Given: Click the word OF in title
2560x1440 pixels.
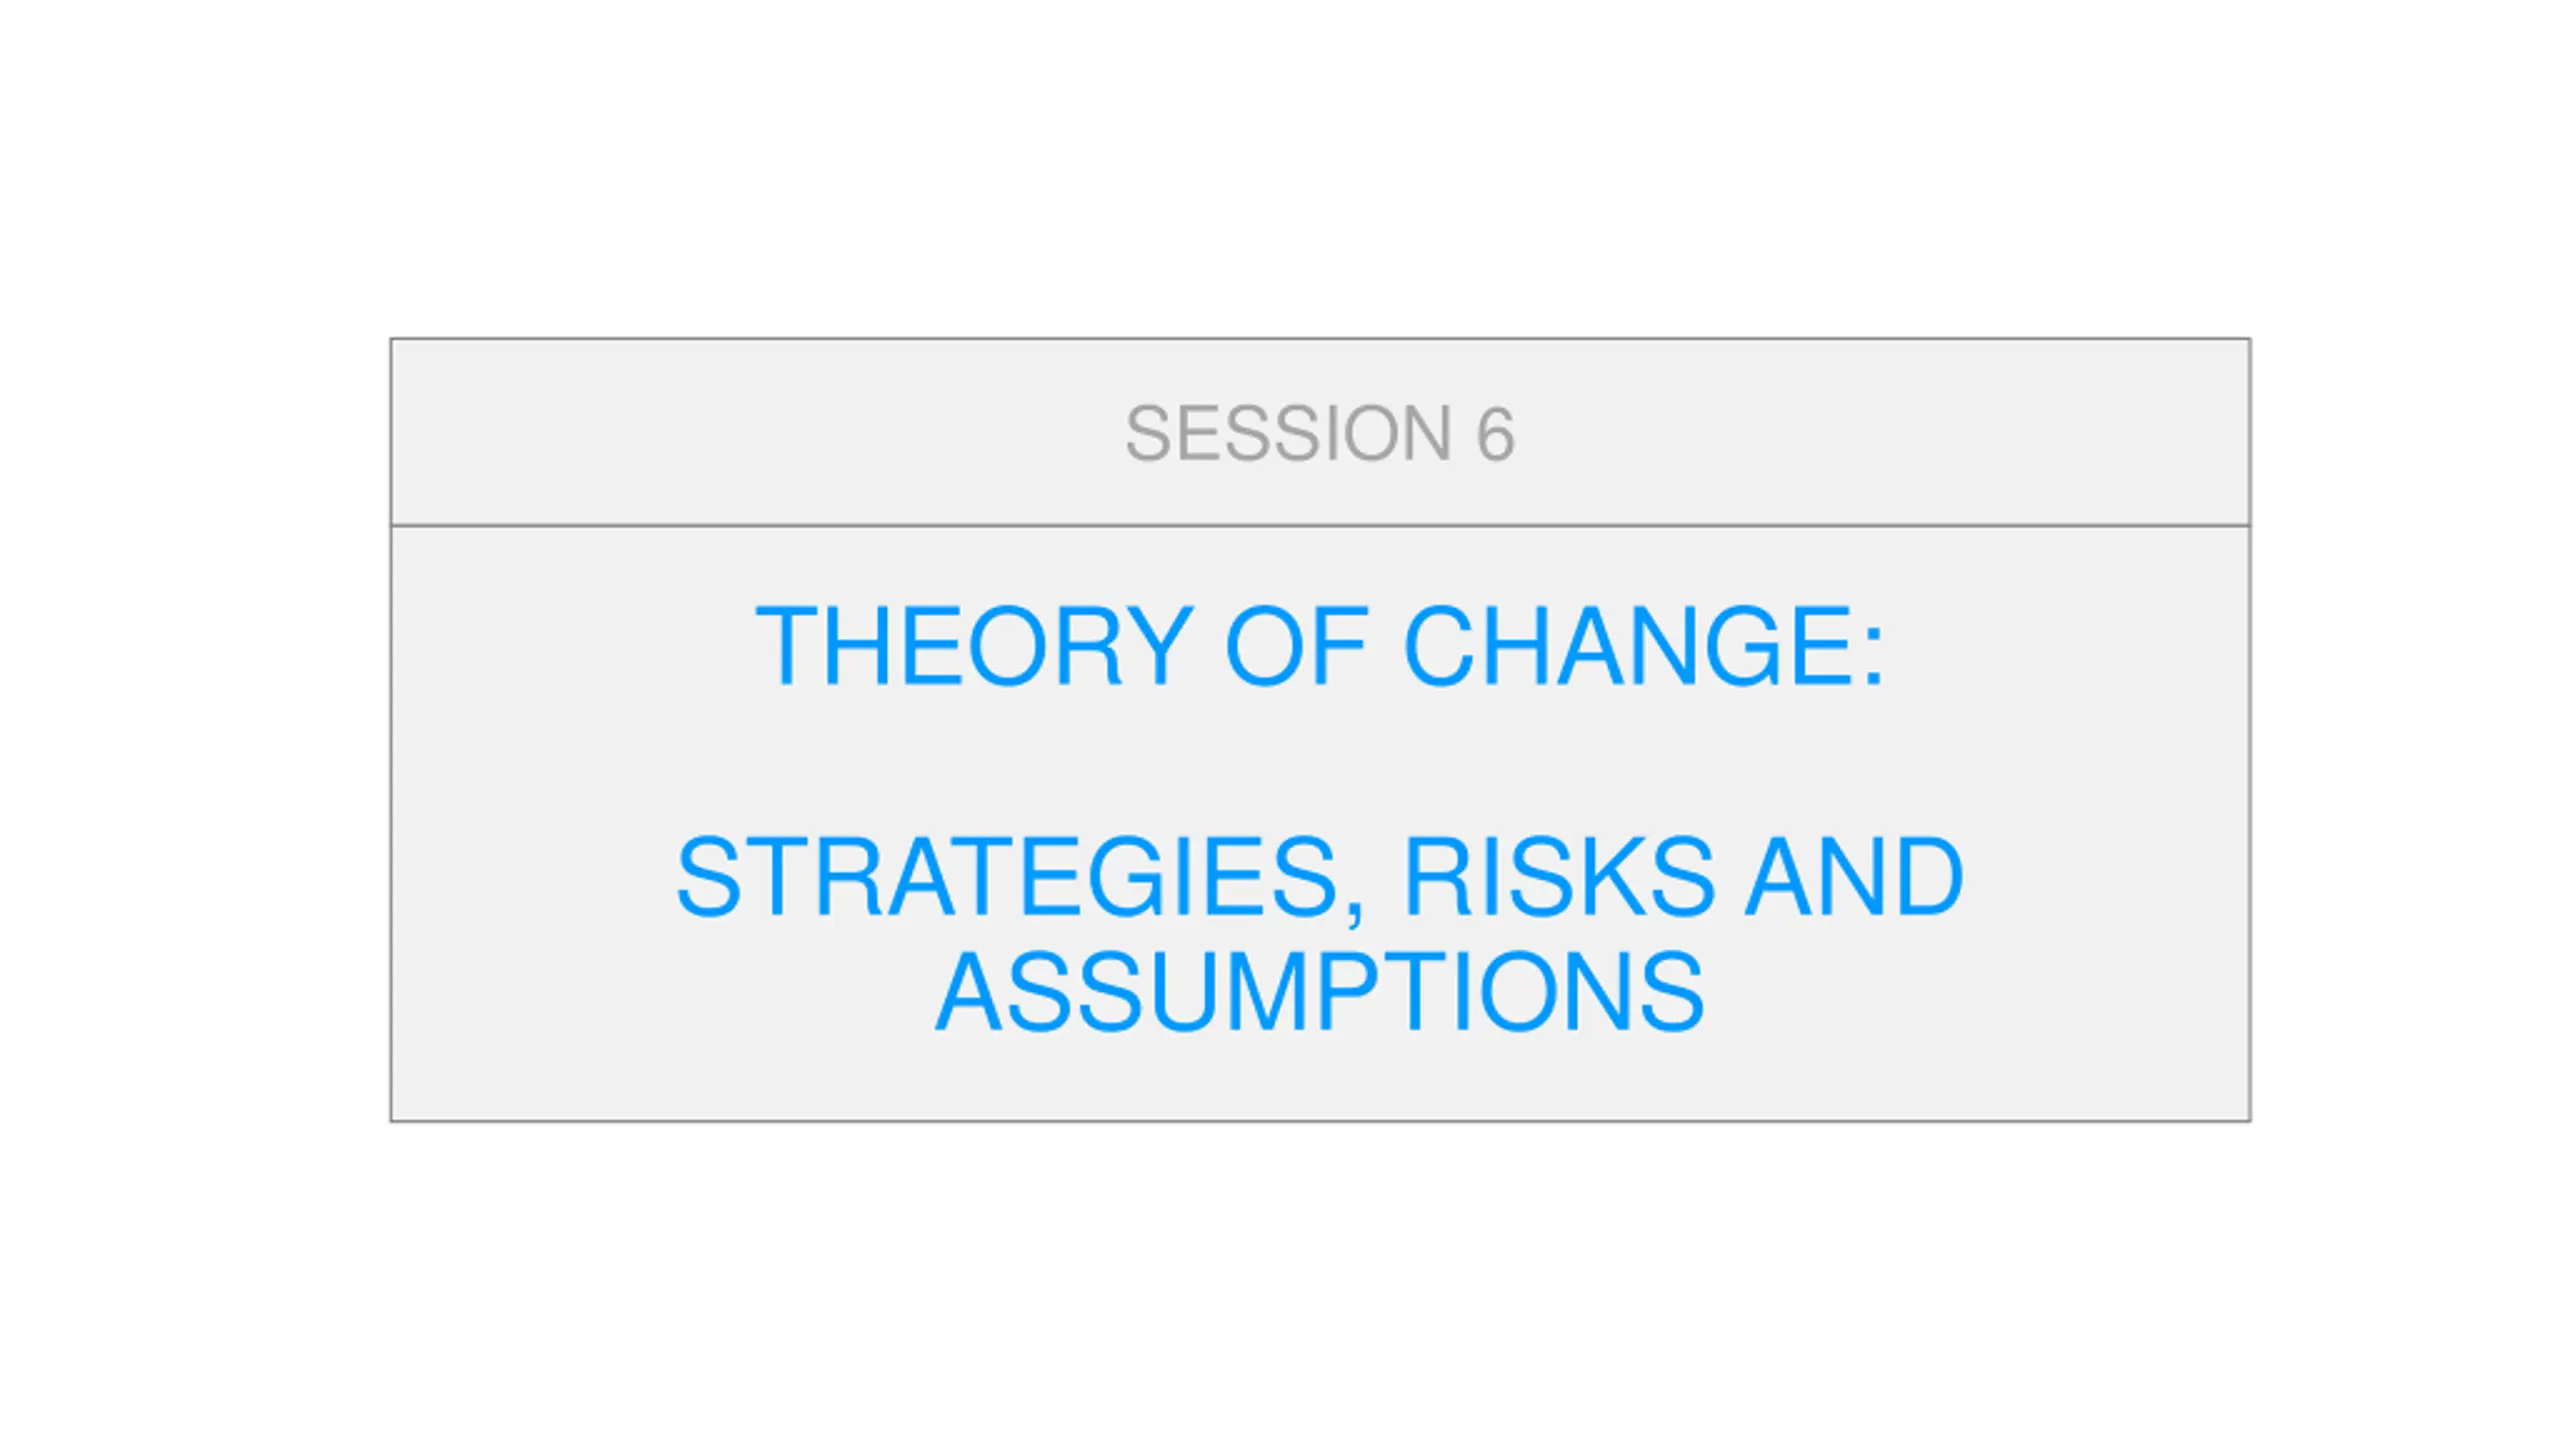Looking at the screenshot, I should pos(1297,645).
